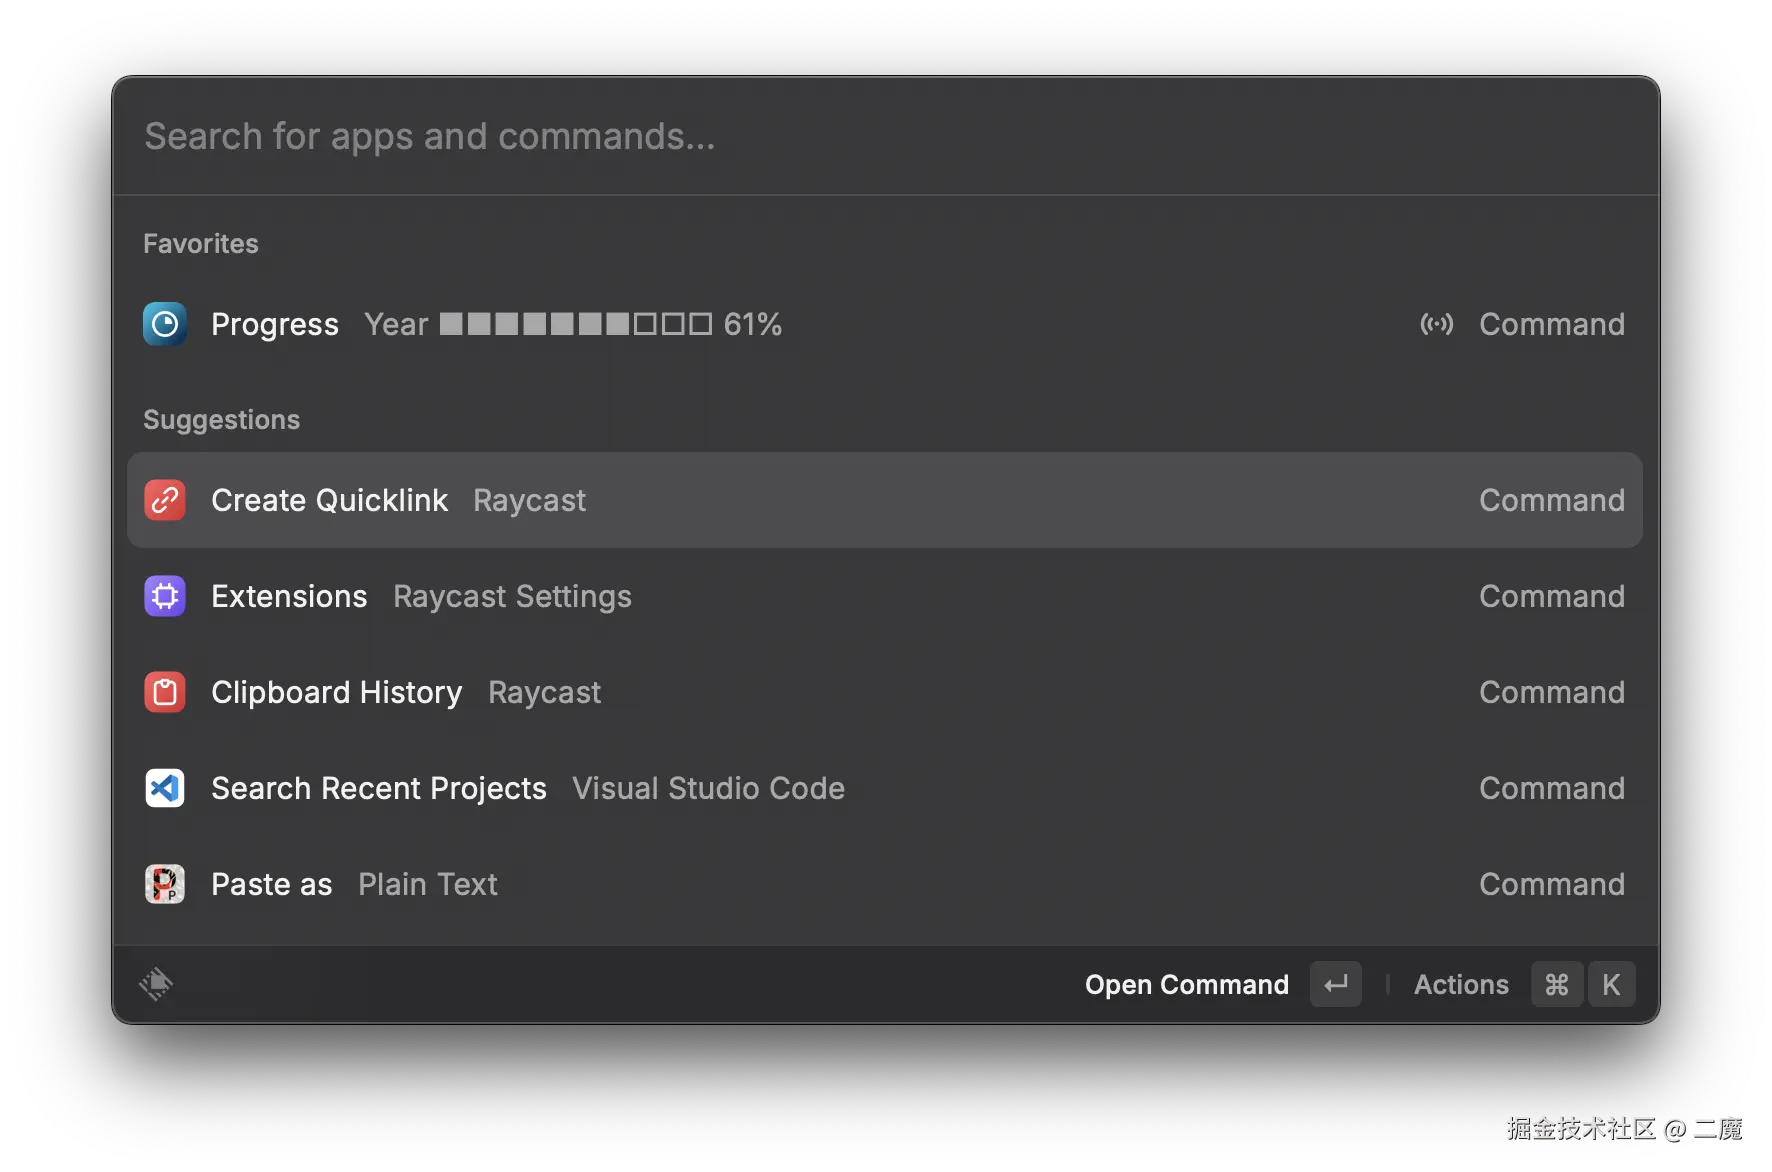This screenshot has width=1772, height=1172.
Task: Click Command label on Progress row
Action: (1552, 324)
